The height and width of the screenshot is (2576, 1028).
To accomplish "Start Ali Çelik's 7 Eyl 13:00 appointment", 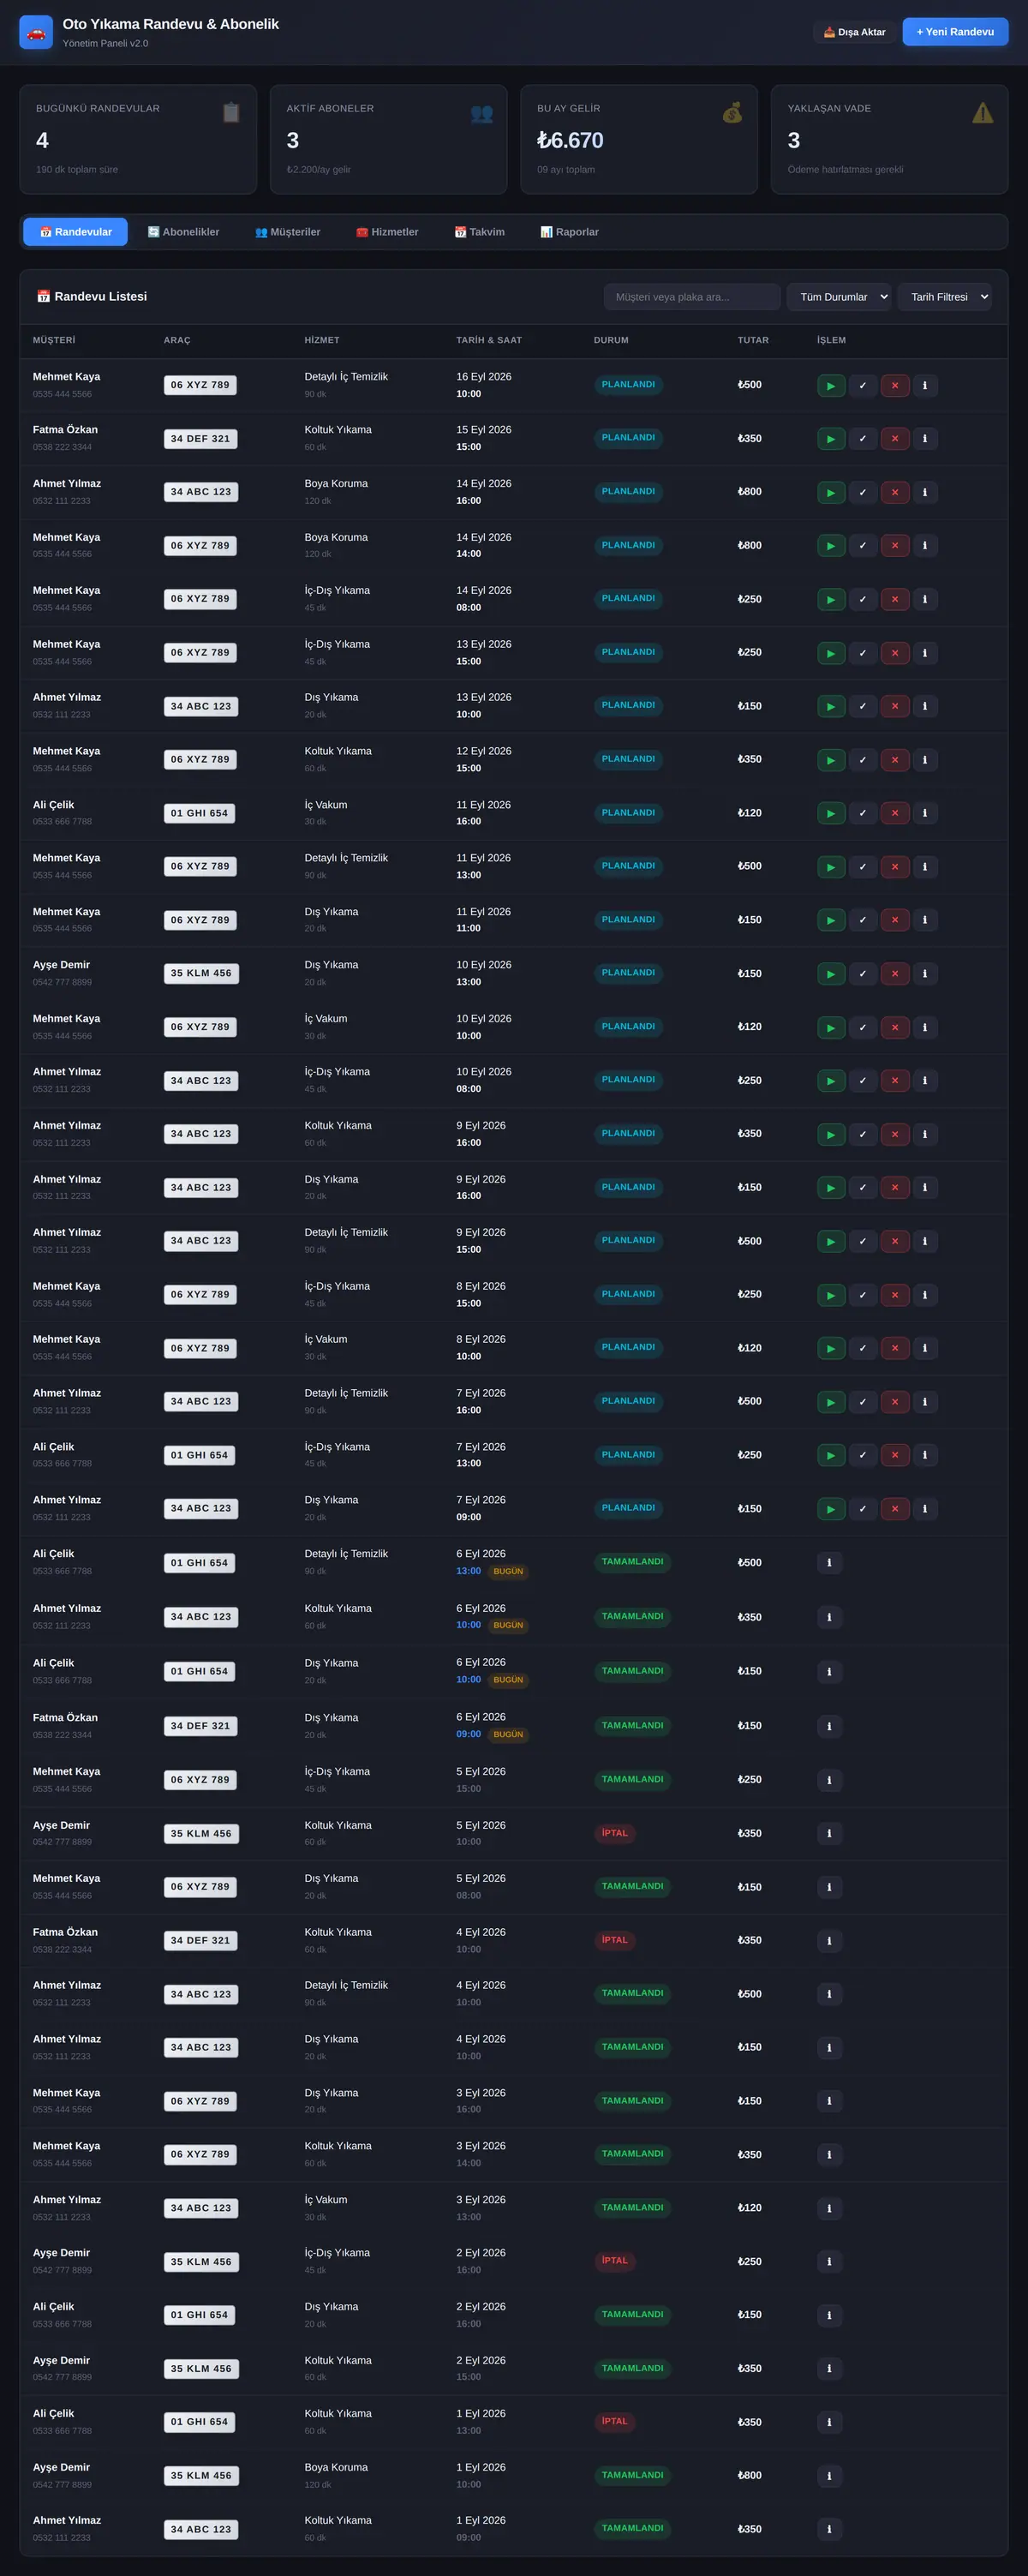I will (x=831, y=1455).
